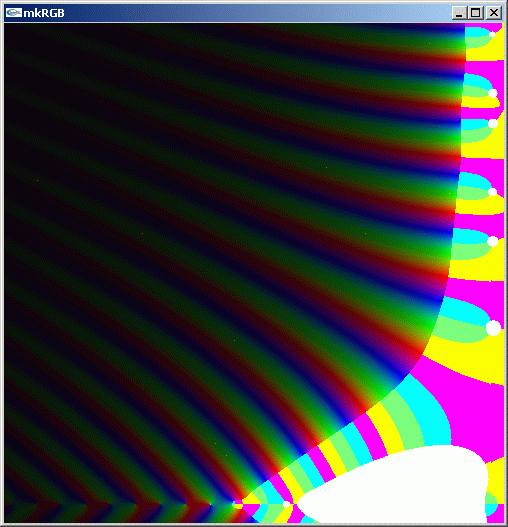Click the small white dot left of white blob
Image resolution: width=508 pixels, height=527 pixels.
point(286,504)
